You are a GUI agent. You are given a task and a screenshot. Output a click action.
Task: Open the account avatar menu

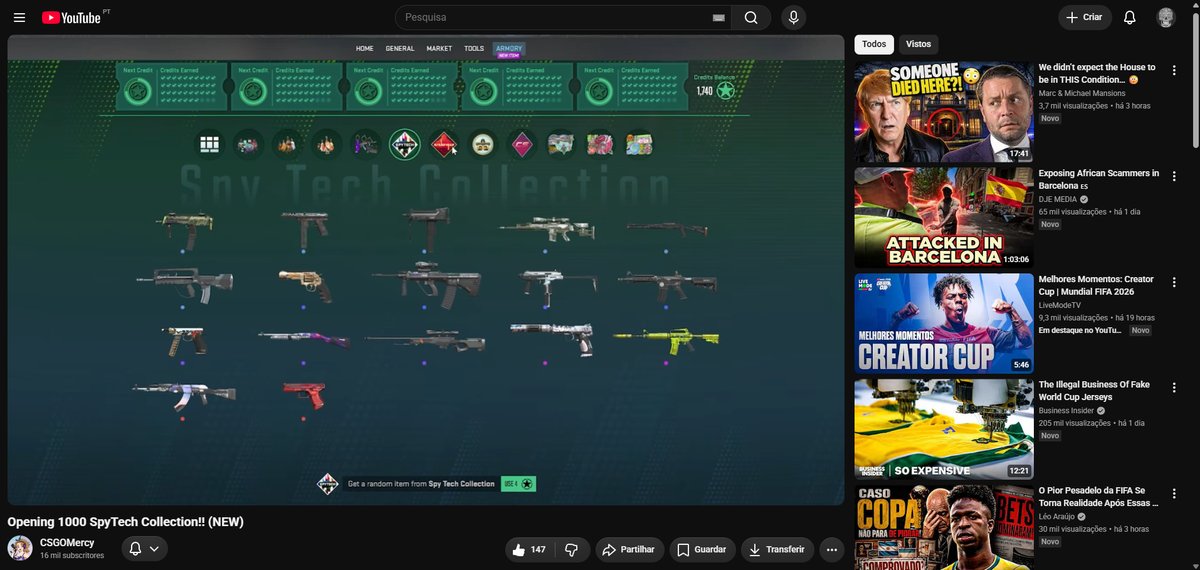coord(1166,17)
